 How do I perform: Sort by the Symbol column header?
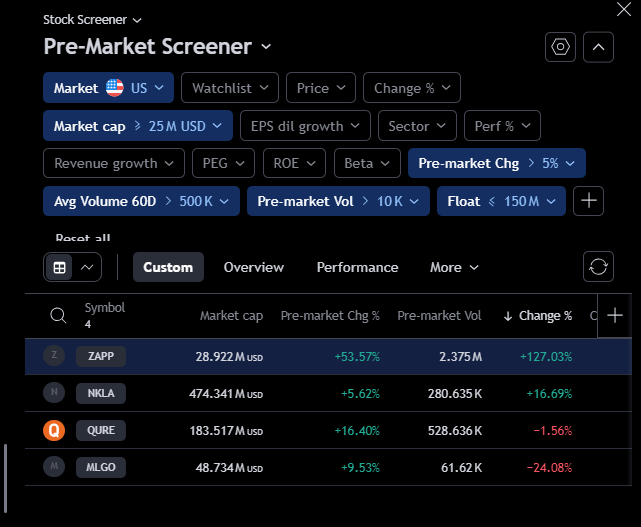click(x=105, y=307)
